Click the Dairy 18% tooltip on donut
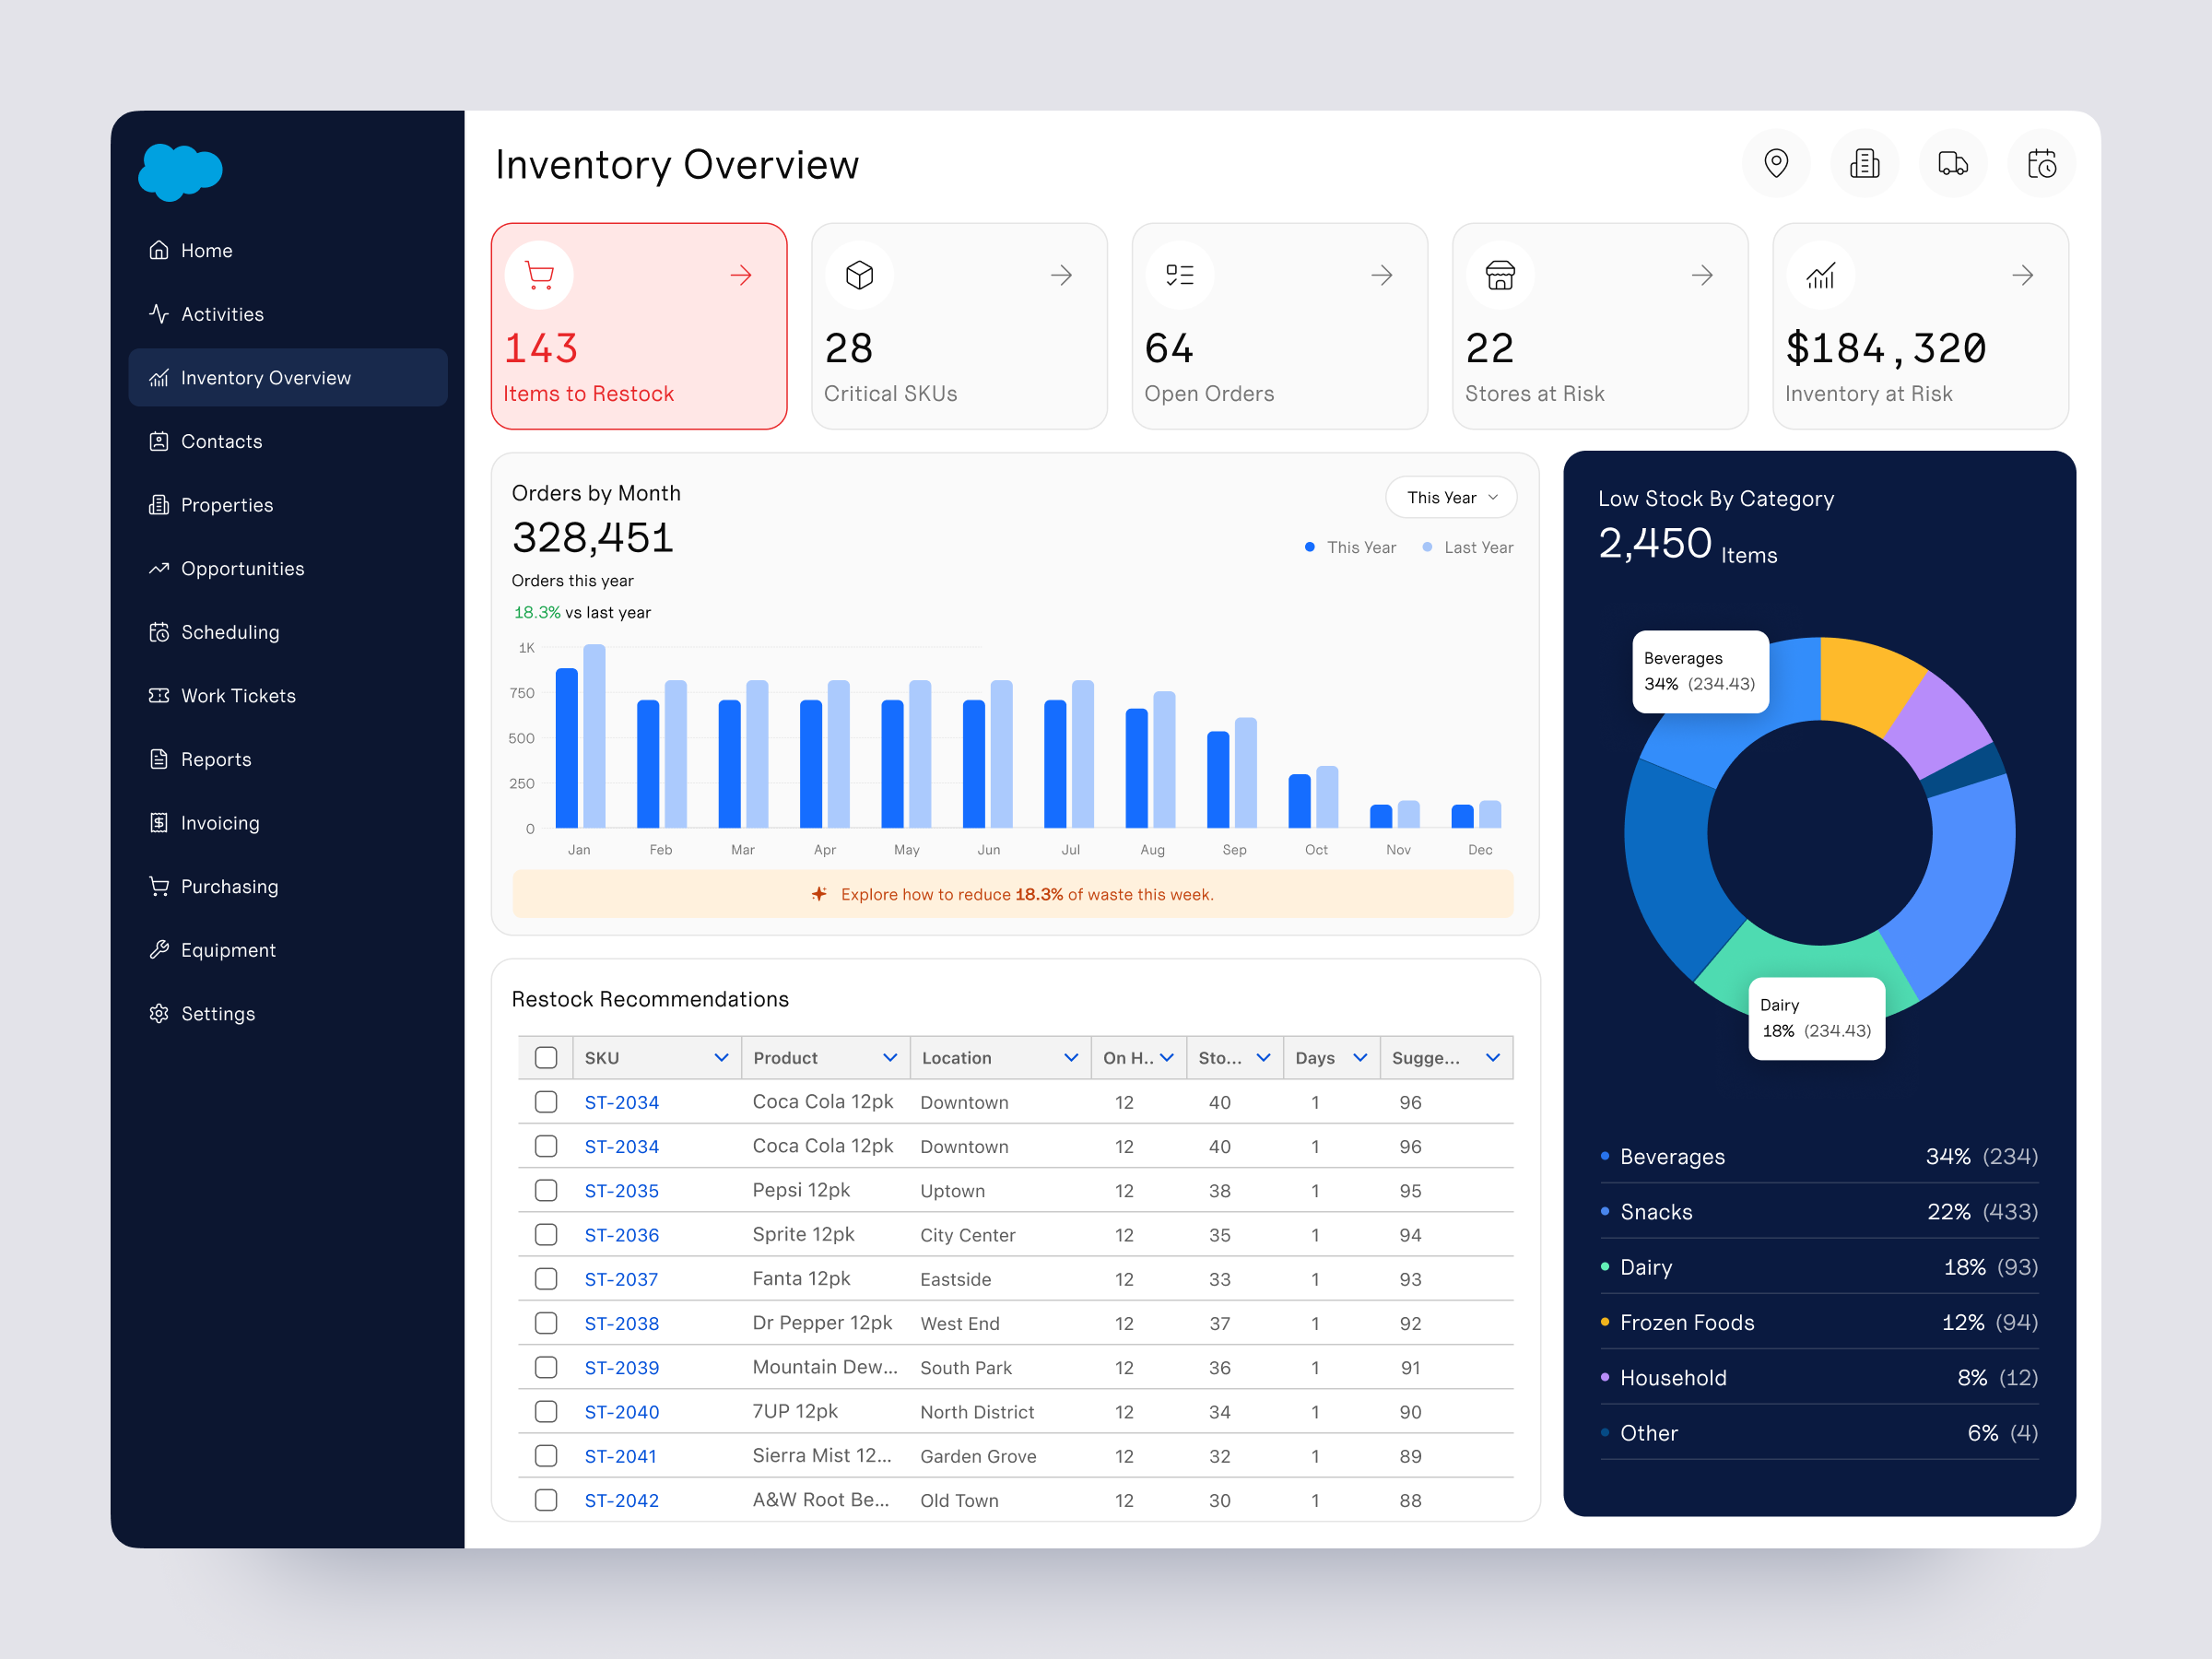This screenshot has height=1659, width=2212. pos(1817,1018)
